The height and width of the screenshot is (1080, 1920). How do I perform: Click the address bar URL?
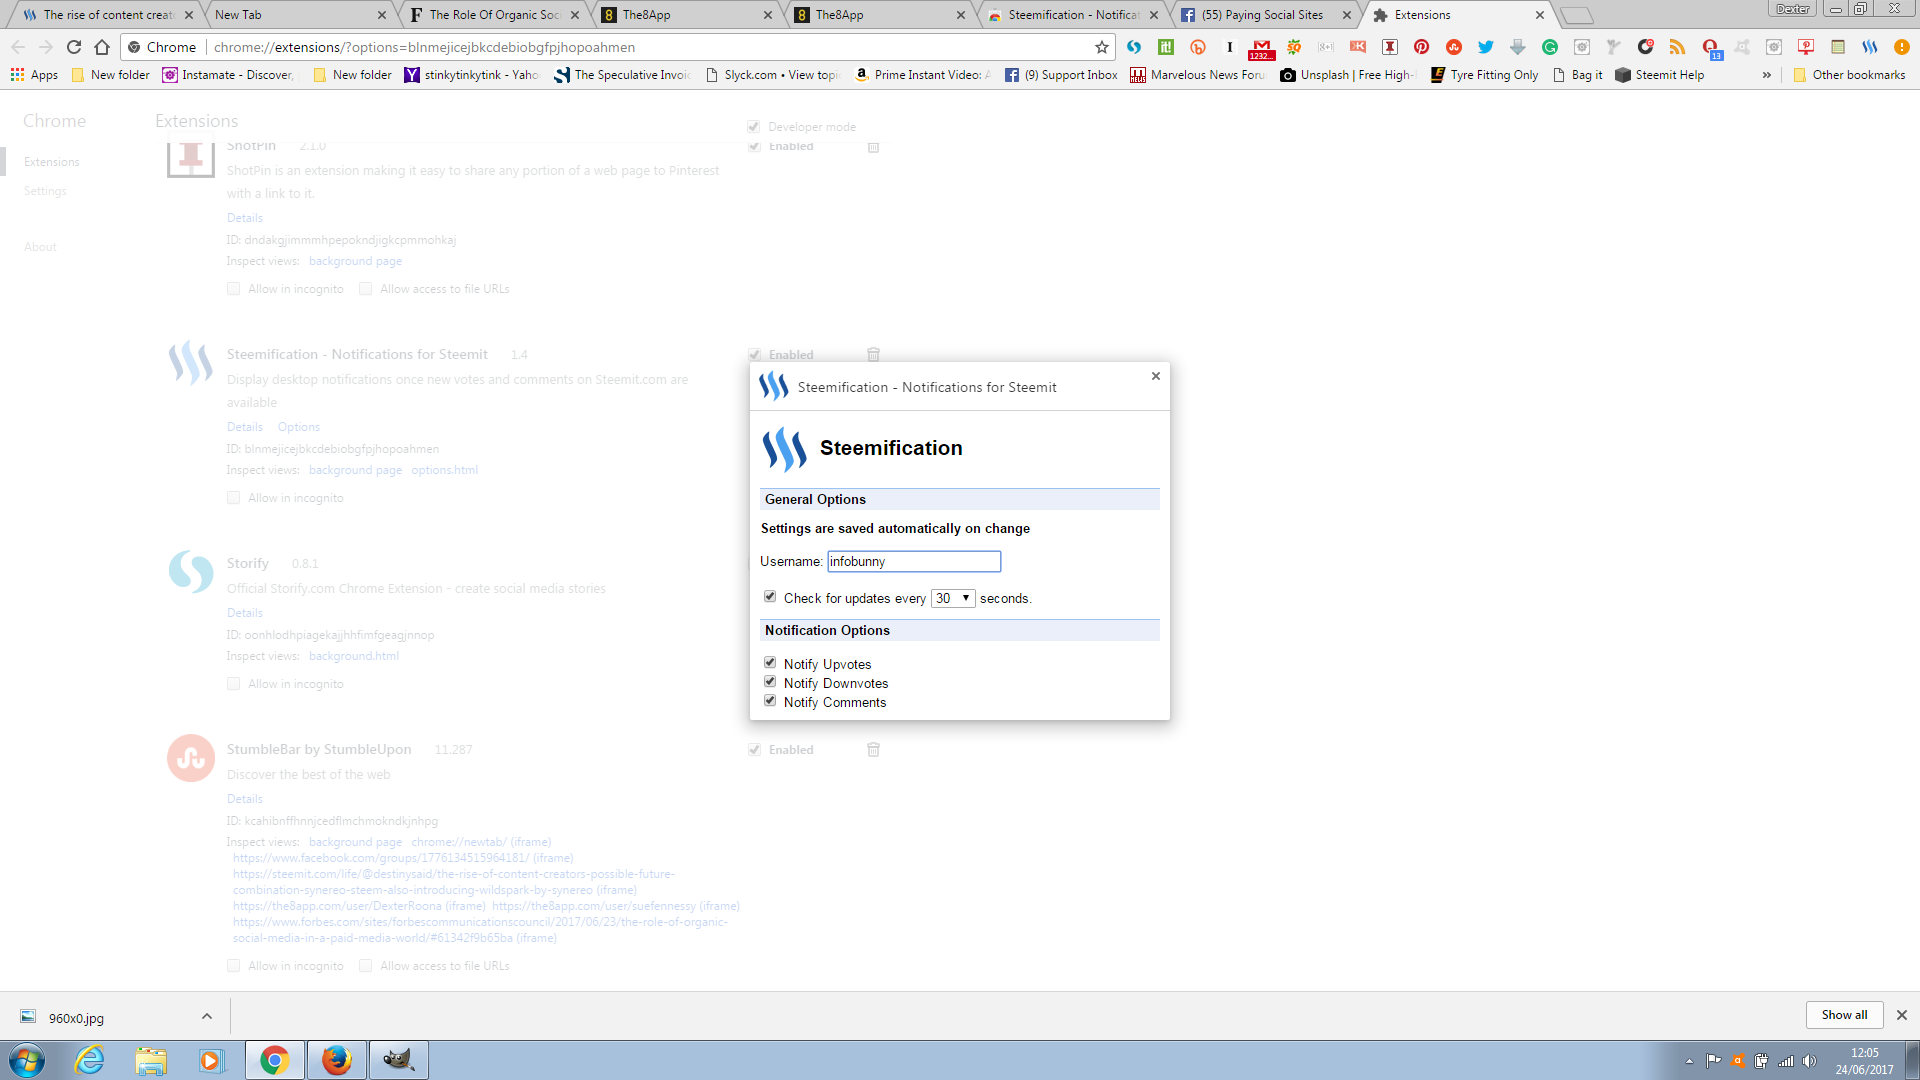[424, 47]
